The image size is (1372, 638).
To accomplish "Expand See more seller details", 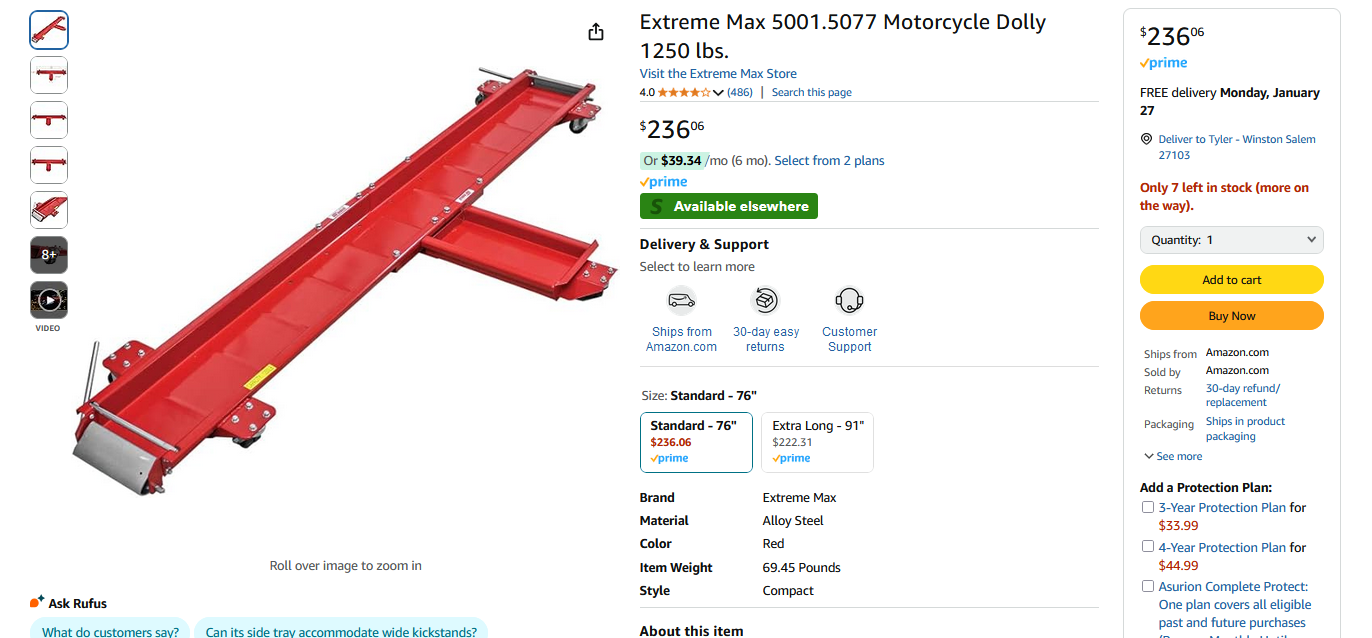I will (x=1173, y=456).
